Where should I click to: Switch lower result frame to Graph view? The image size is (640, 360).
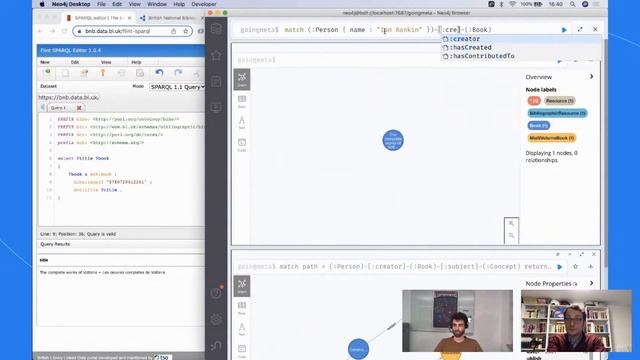[x=242, y=286]
